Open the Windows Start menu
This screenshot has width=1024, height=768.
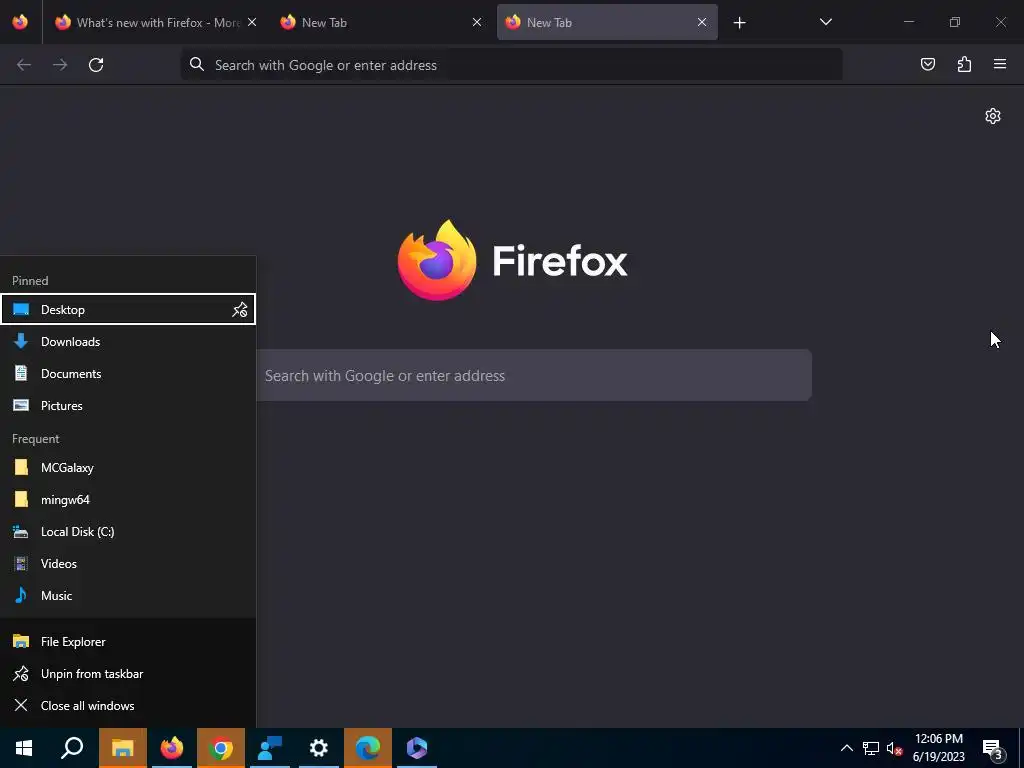click(24, 748)
